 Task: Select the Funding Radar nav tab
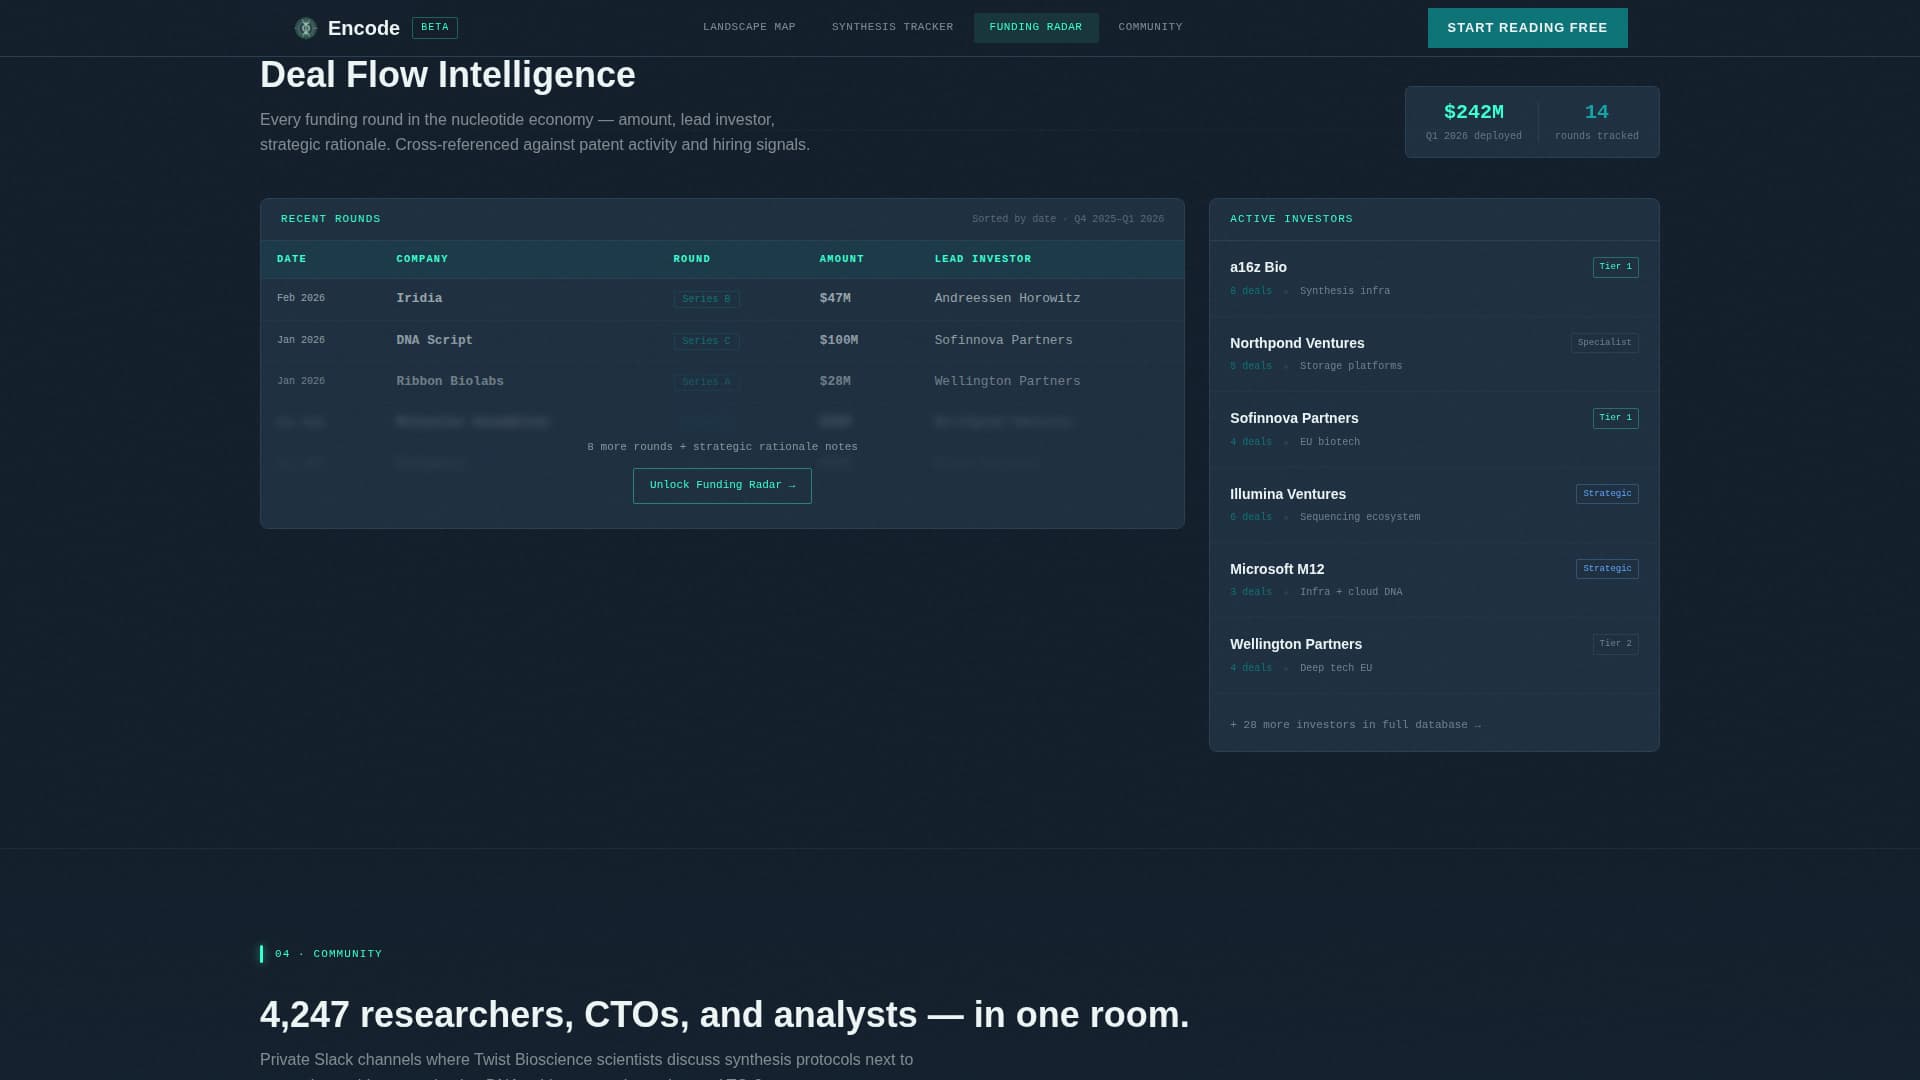pyautogui.click(x=1036, y=28)
